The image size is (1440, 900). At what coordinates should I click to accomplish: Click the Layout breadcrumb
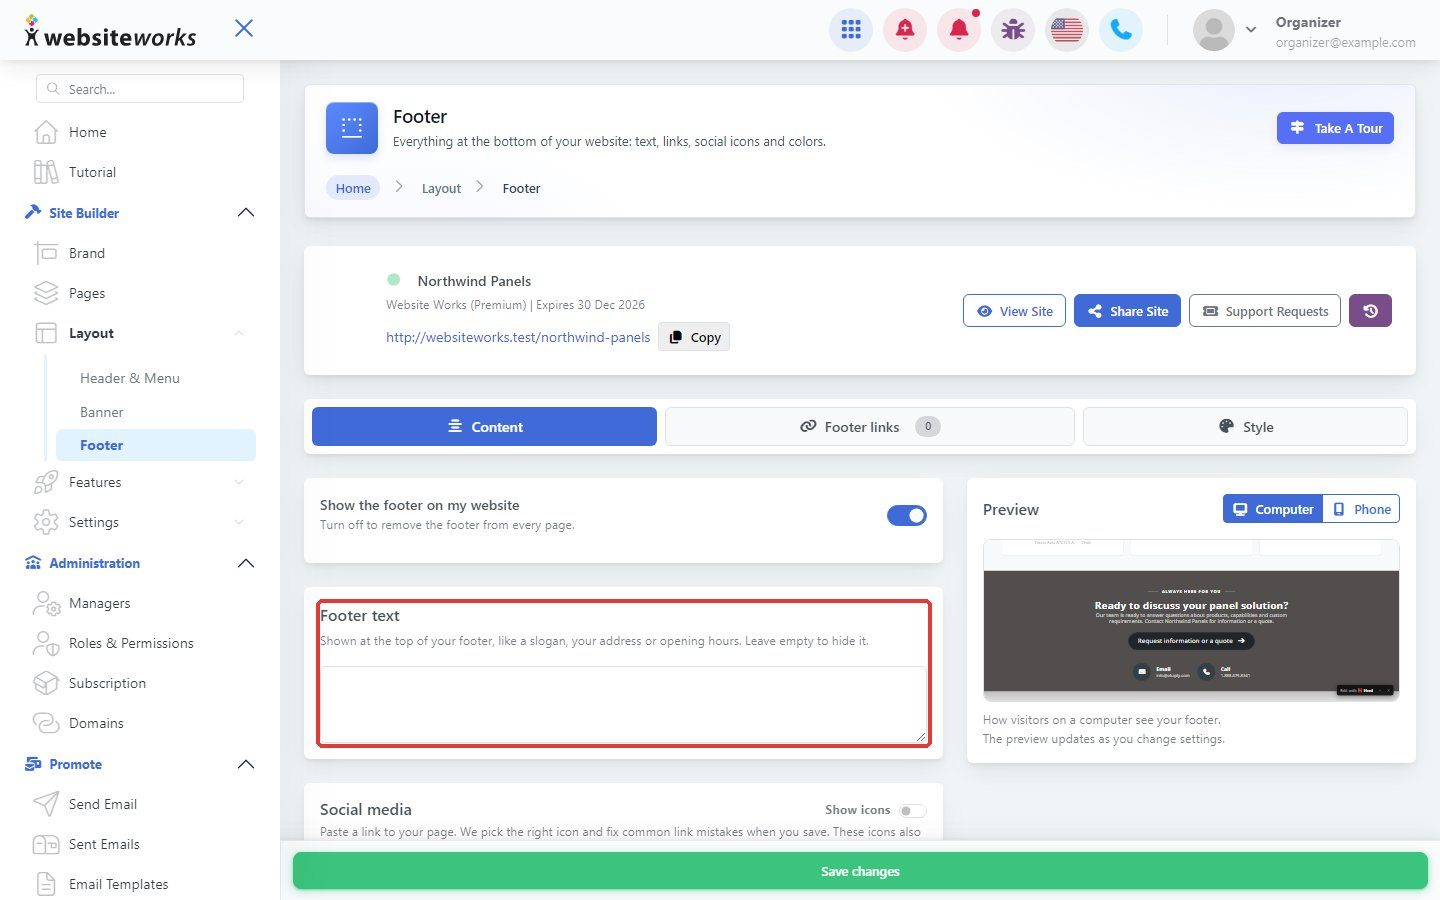pos(441,188)
